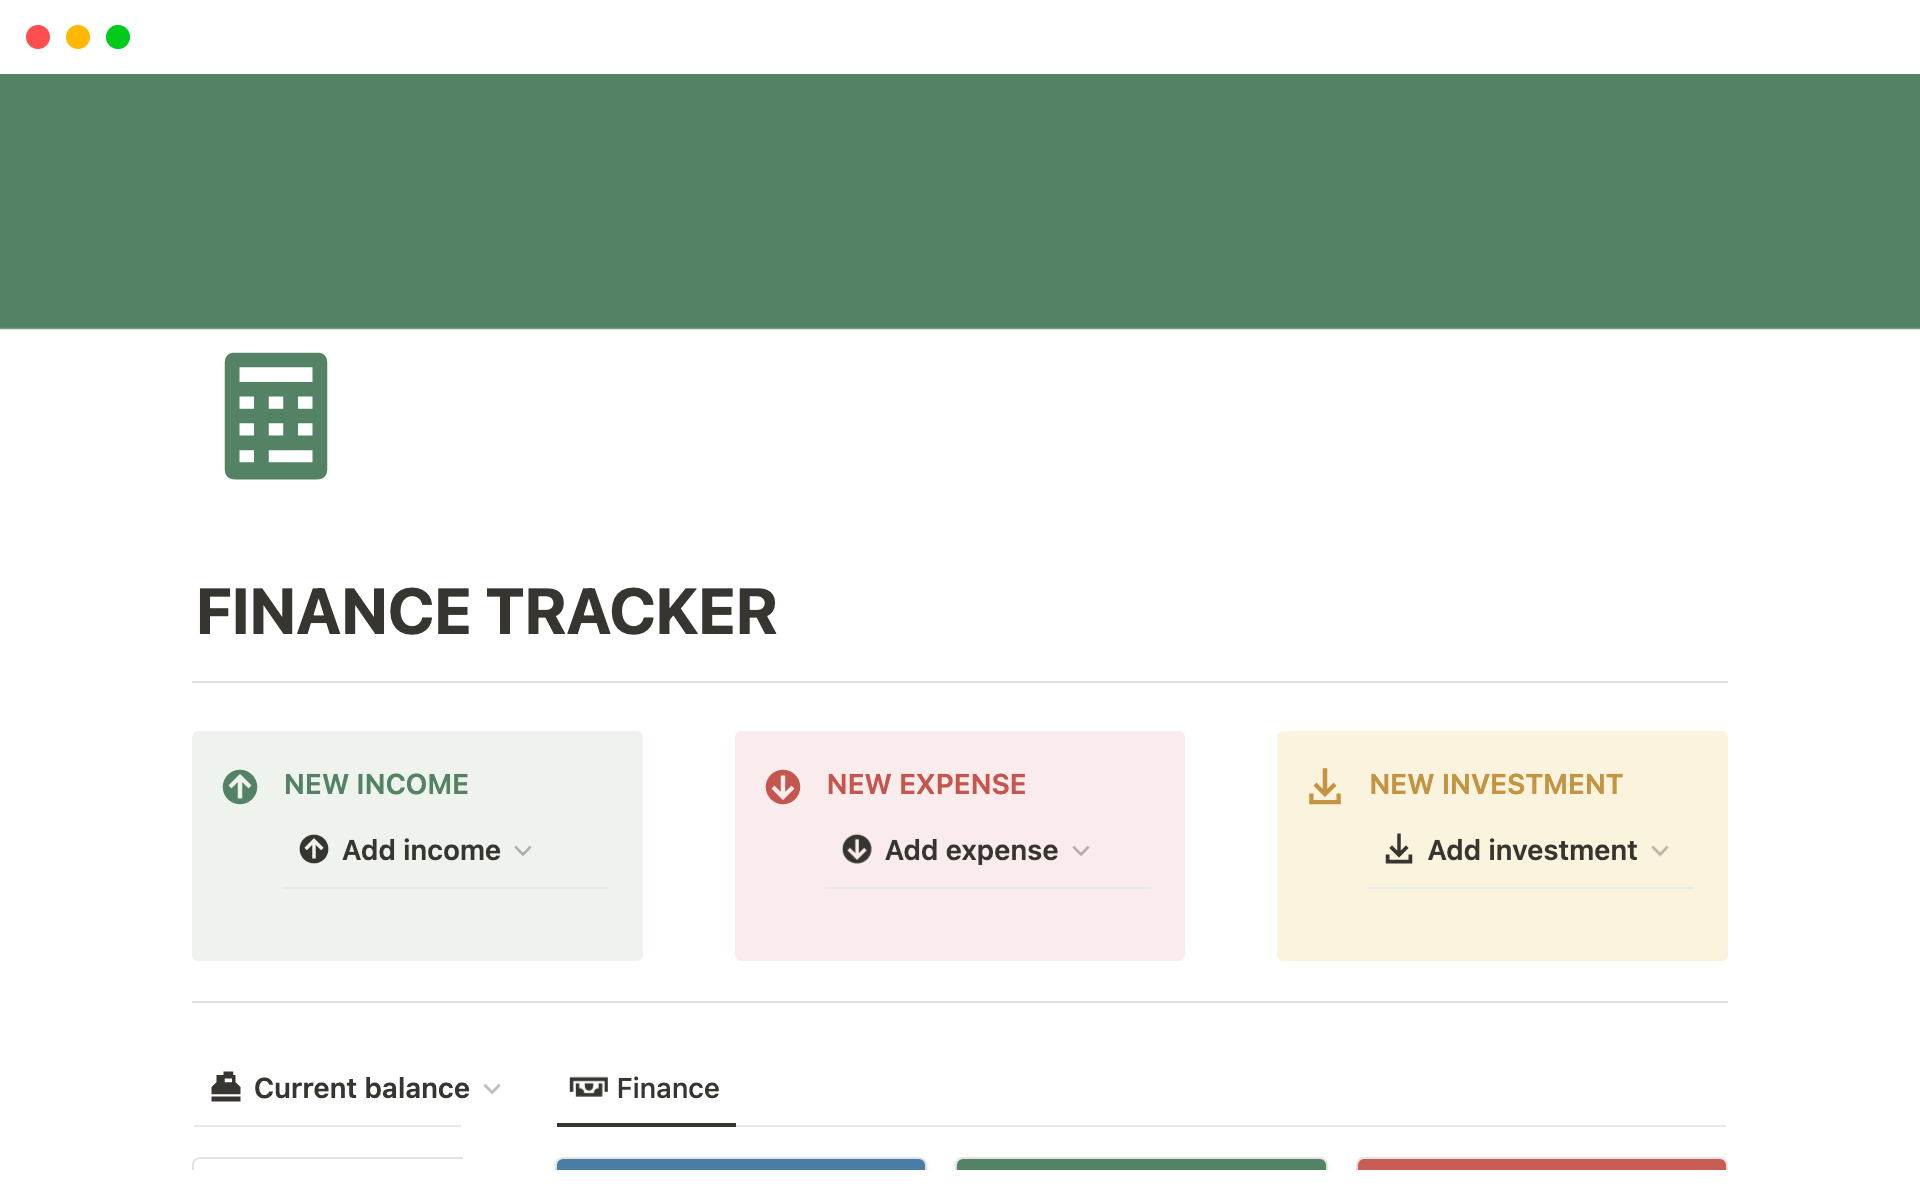Screen dimensions: 1920x1200
Task: Click the green Finance chart bar
Action: 1140,1161
